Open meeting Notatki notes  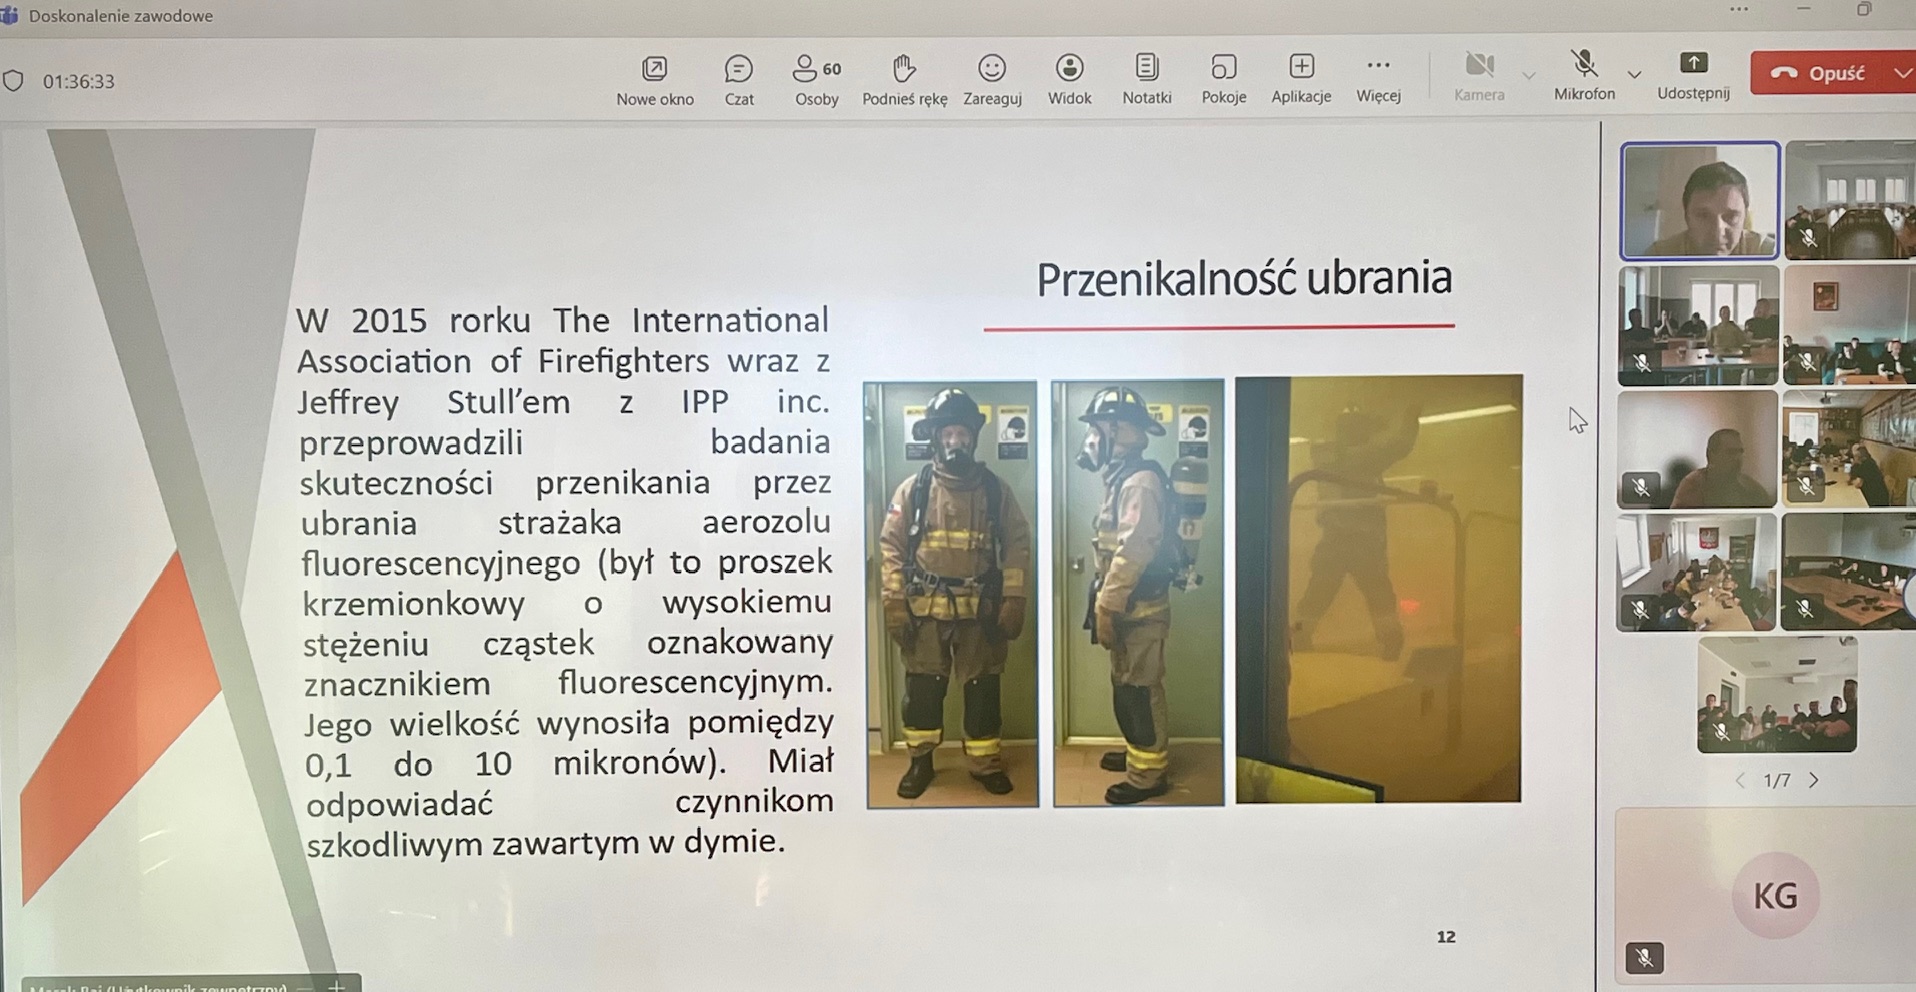point(1146,79)
